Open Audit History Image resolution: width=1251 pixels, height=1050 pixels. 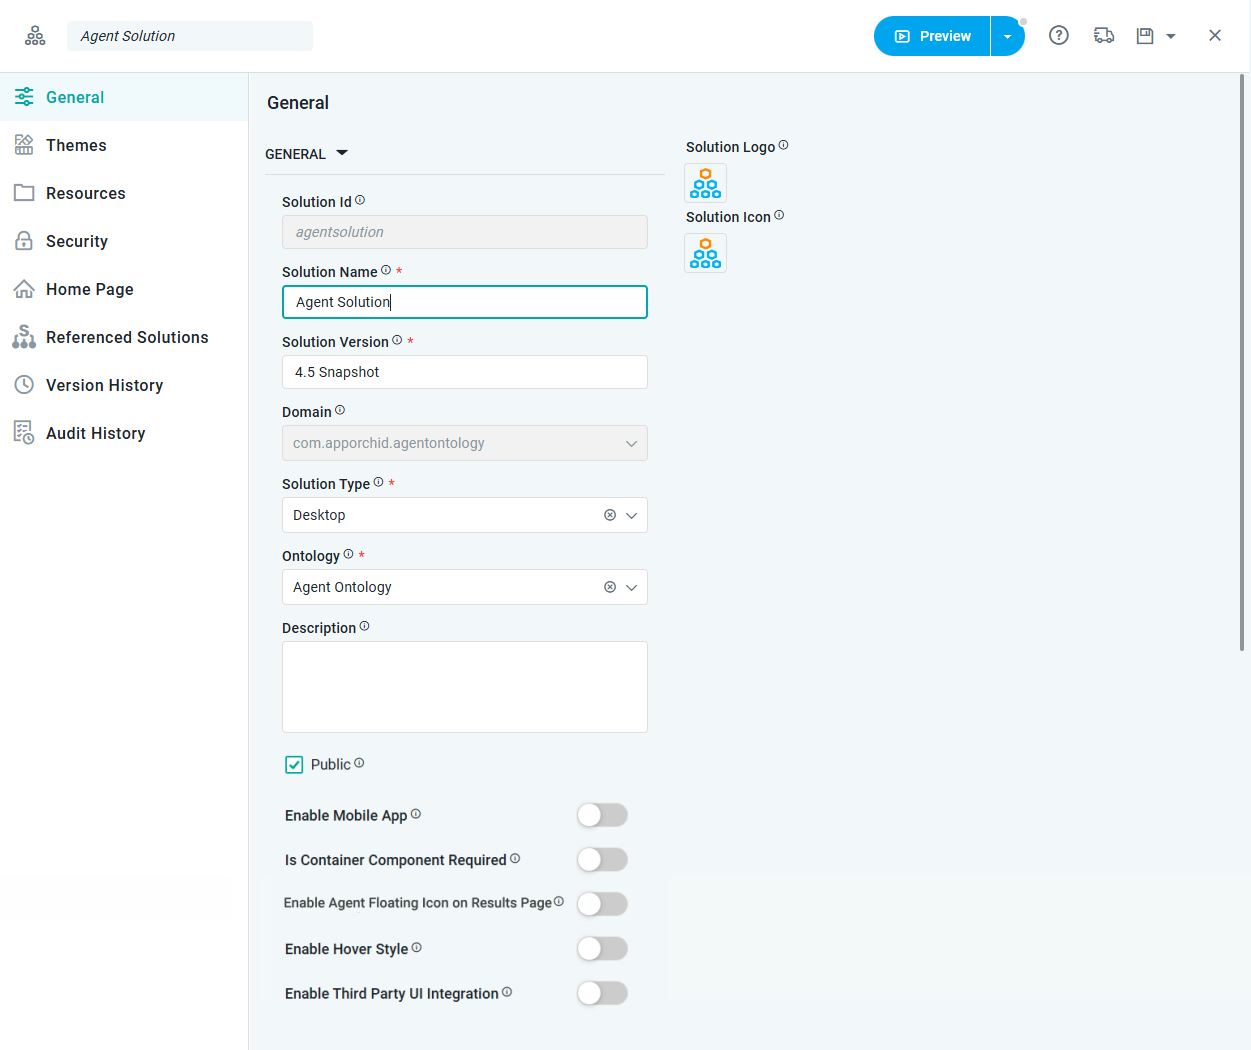[124, 433]
